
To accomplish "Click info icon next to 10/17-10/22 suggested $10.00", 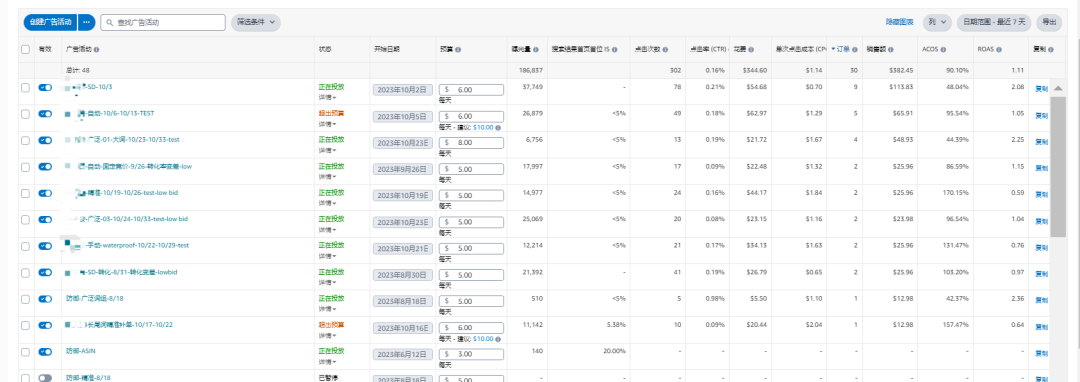I will pos(498,339).
